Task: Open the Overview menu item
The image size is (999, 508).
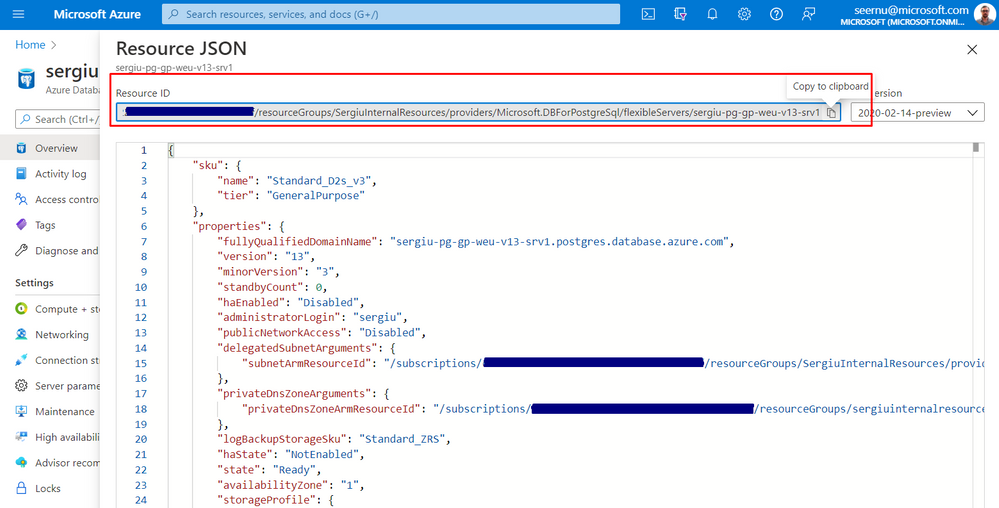Action: pyautogui.click(x=56, y=148)
